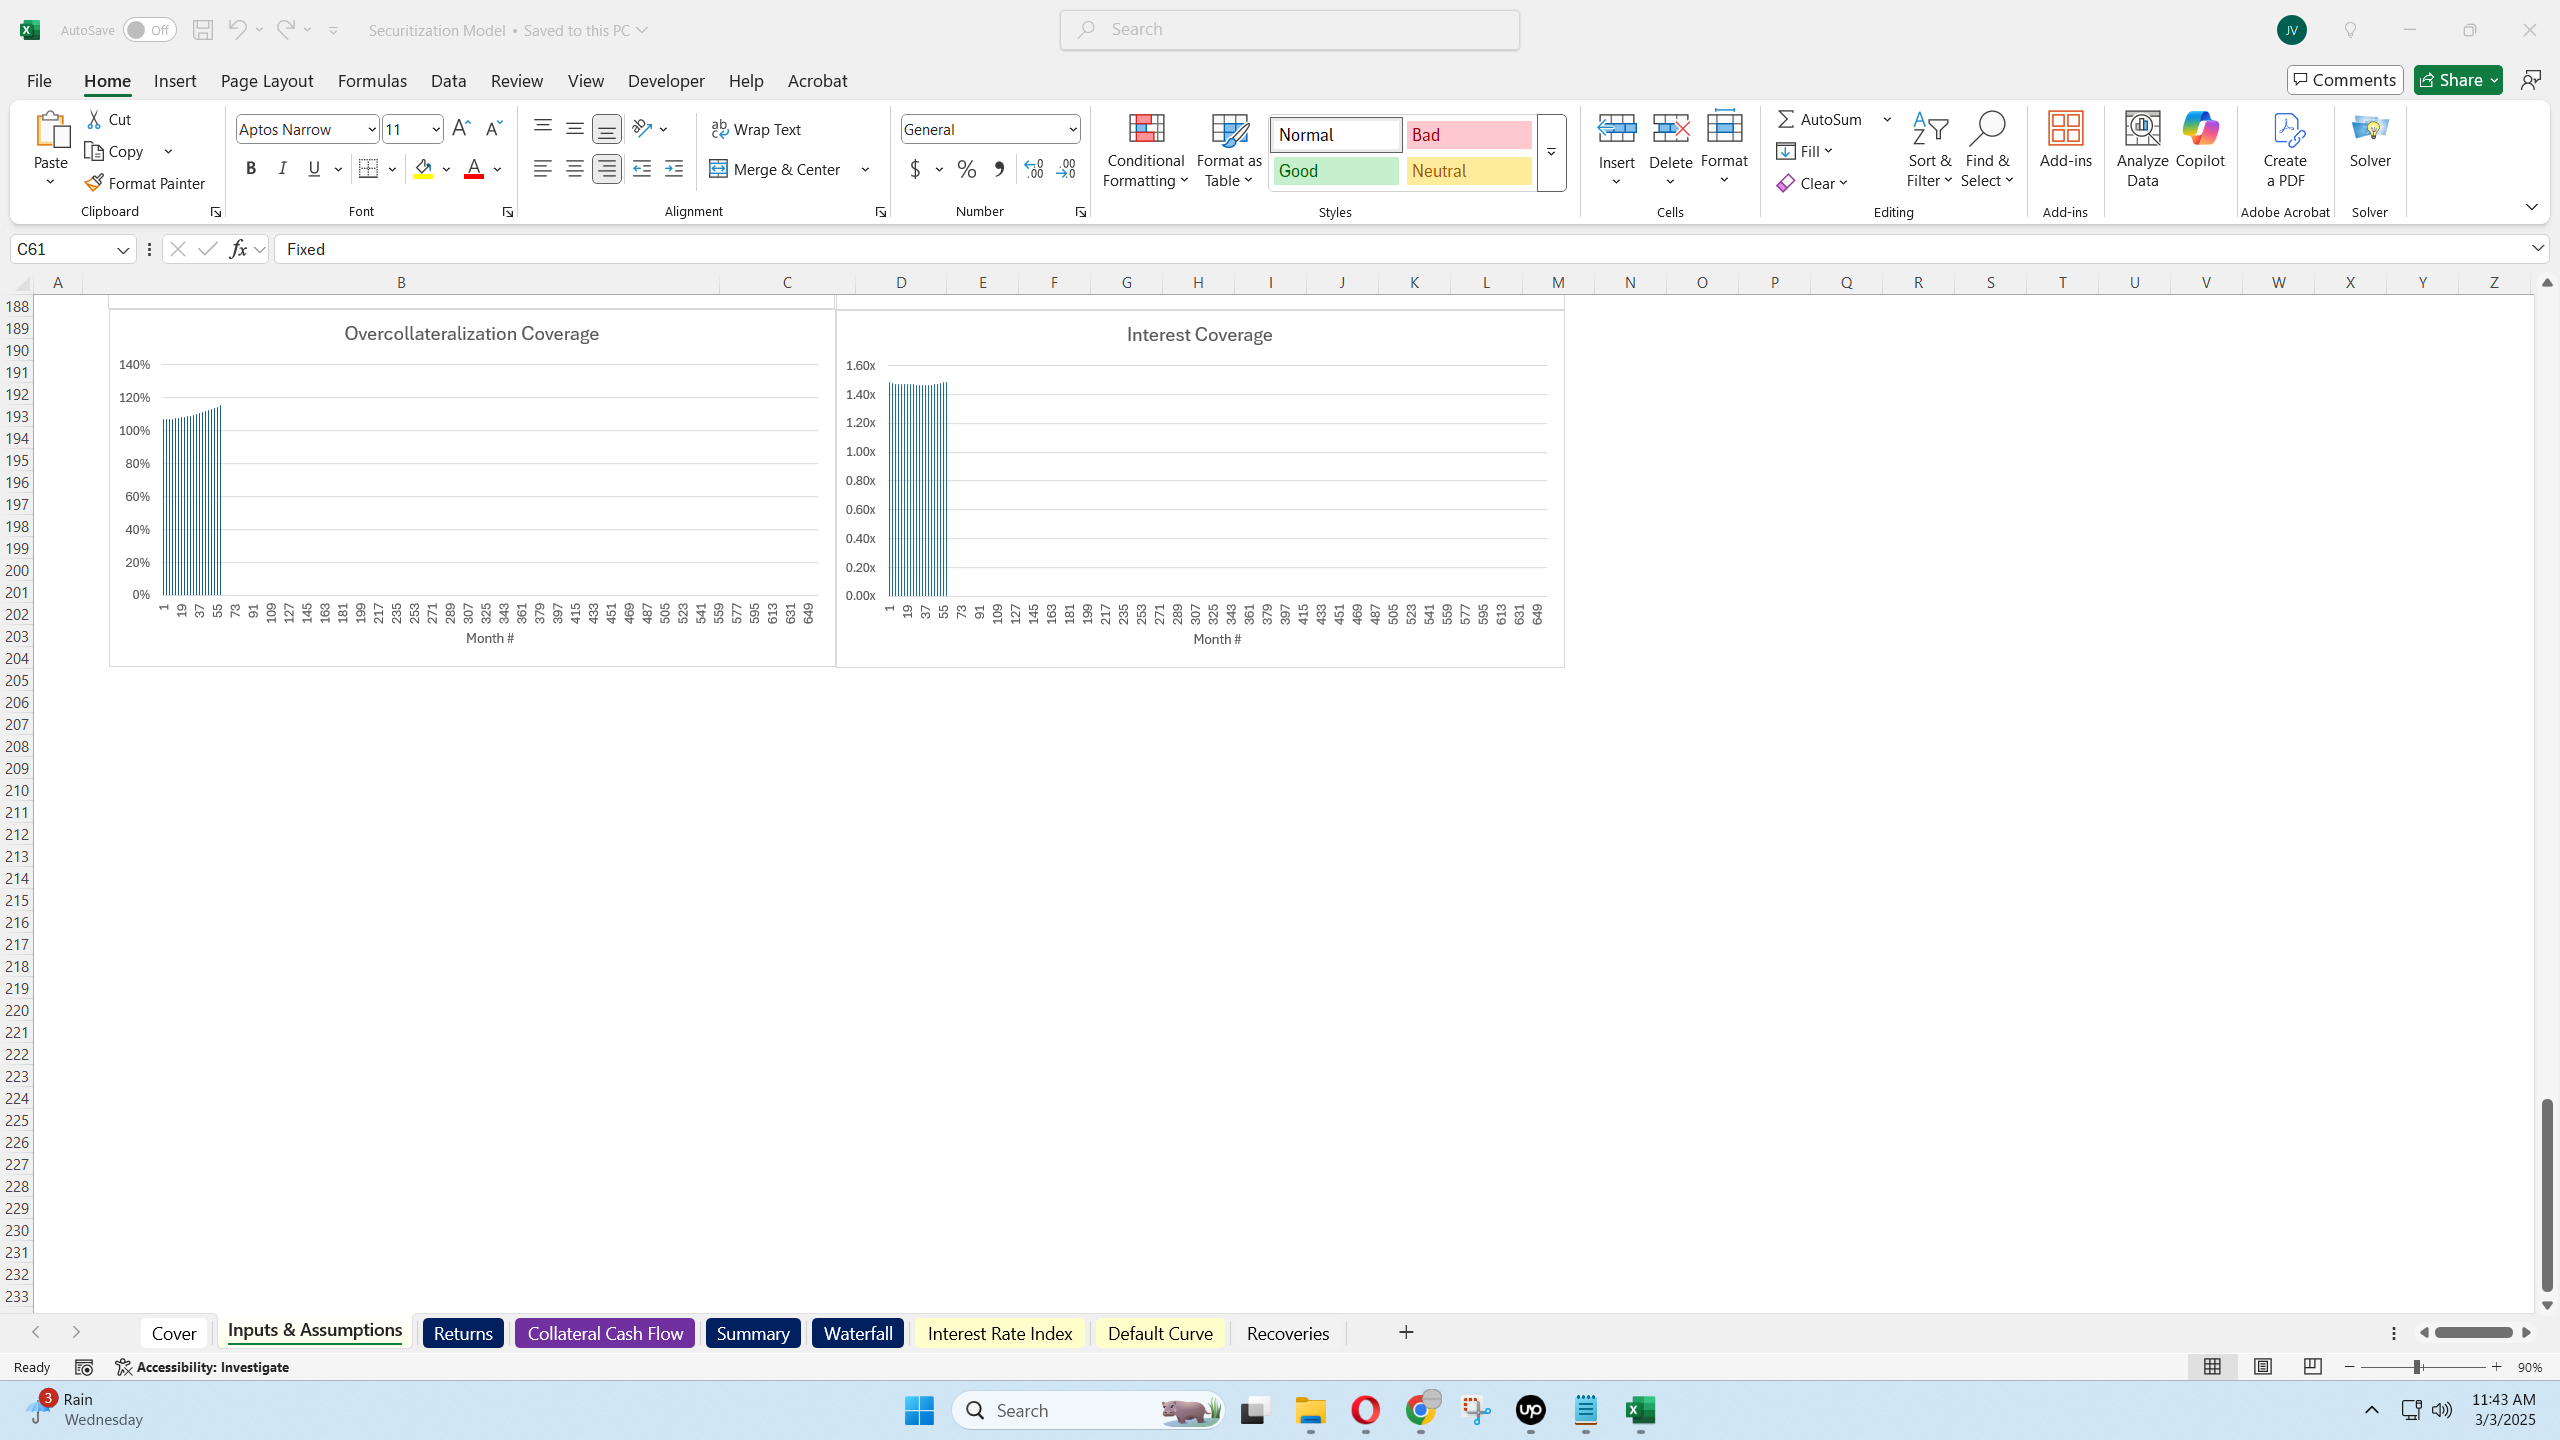Screen dimensions: 2560x1440
Task: Expand the Name Box dropdown
Action: (123, 249)
